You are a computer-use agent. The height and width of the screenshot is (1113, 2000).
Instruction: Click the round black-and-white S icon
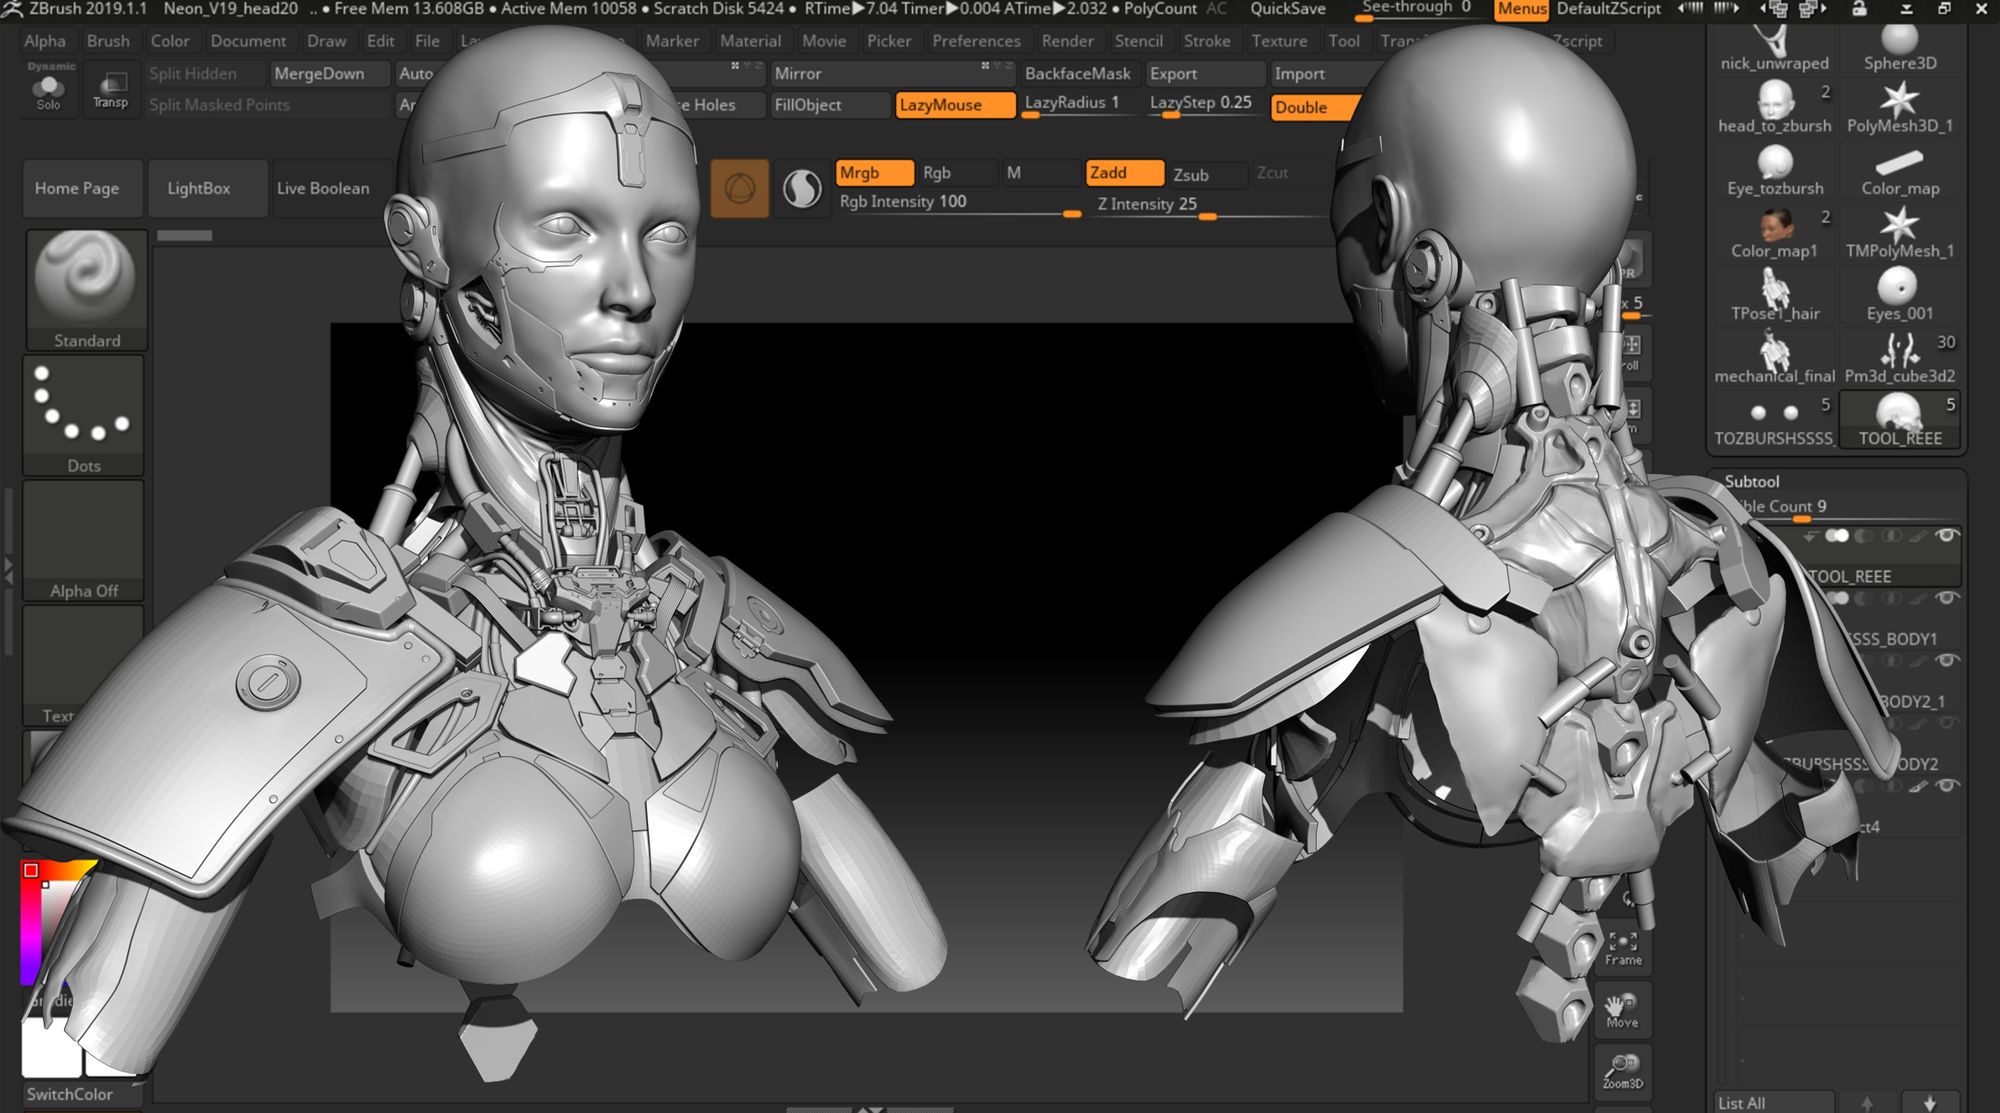(801, 188)
